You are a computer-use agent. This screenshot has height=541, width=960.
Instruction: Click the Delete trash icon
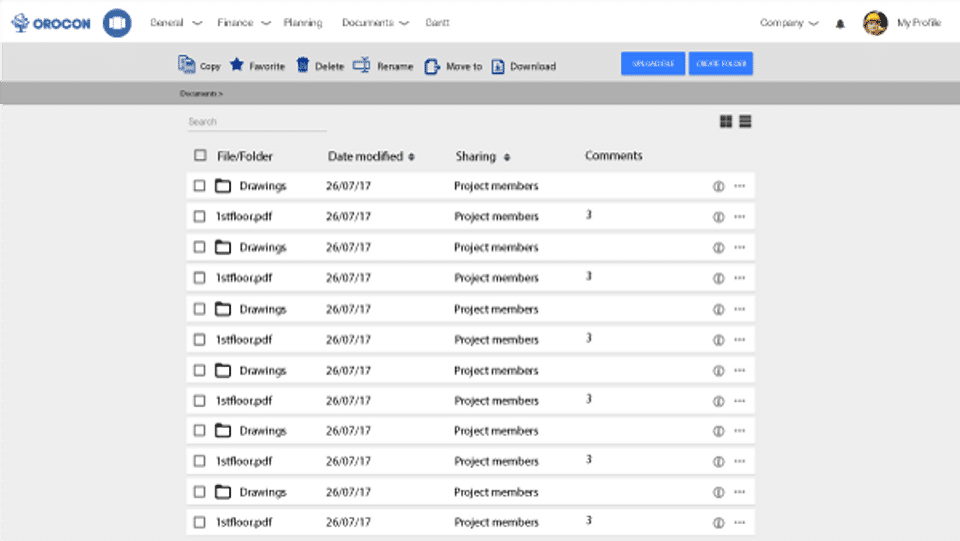(302, 65)
